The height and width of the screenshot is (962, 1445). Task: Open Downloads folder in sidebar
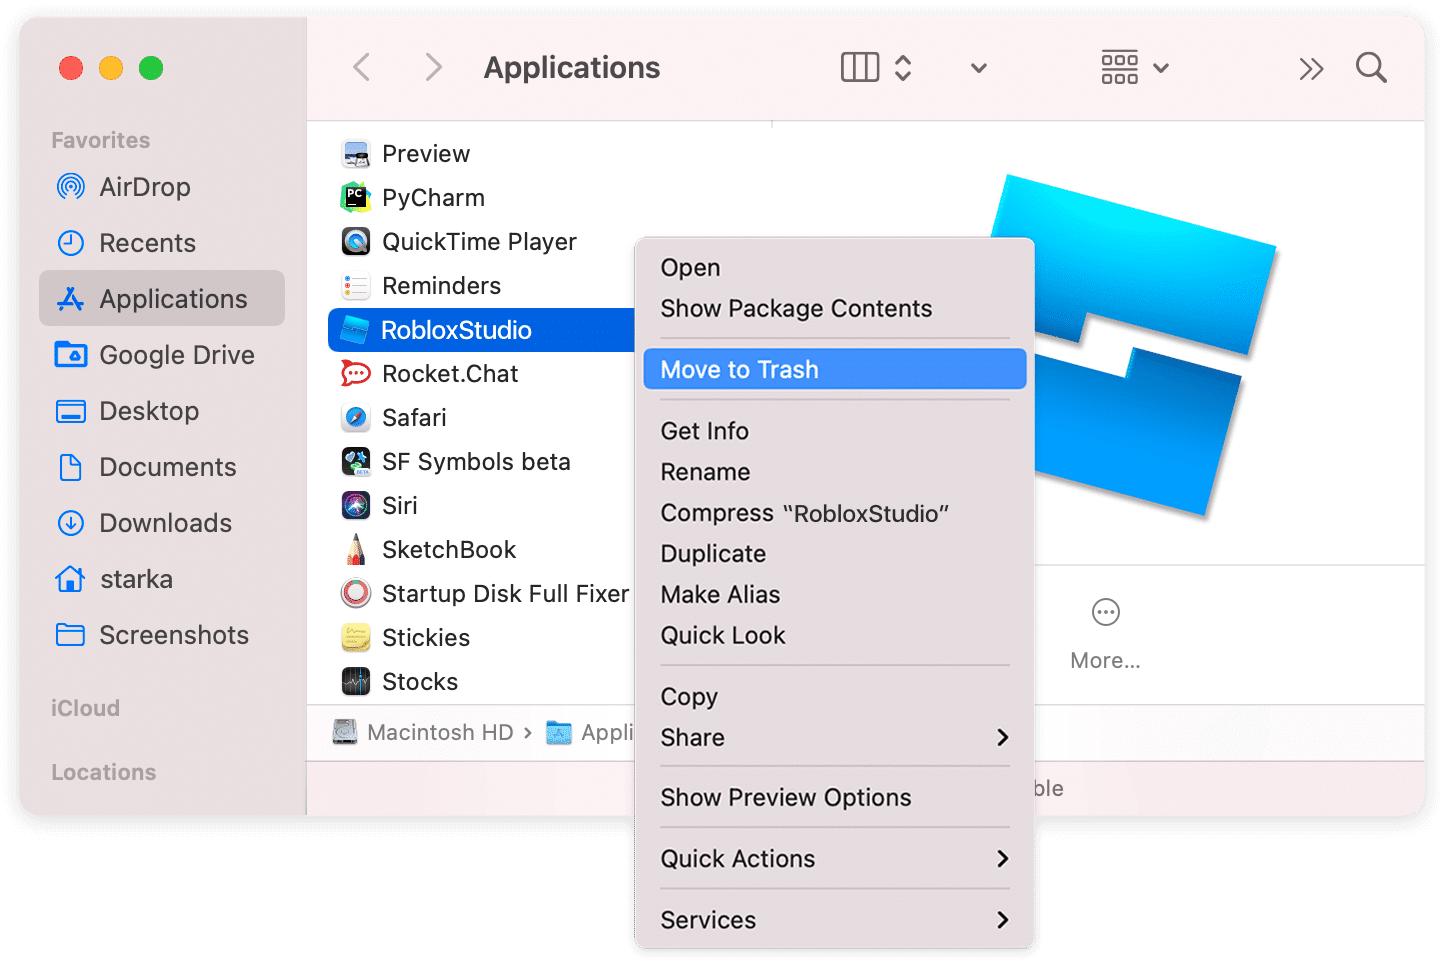coord(165,523)
